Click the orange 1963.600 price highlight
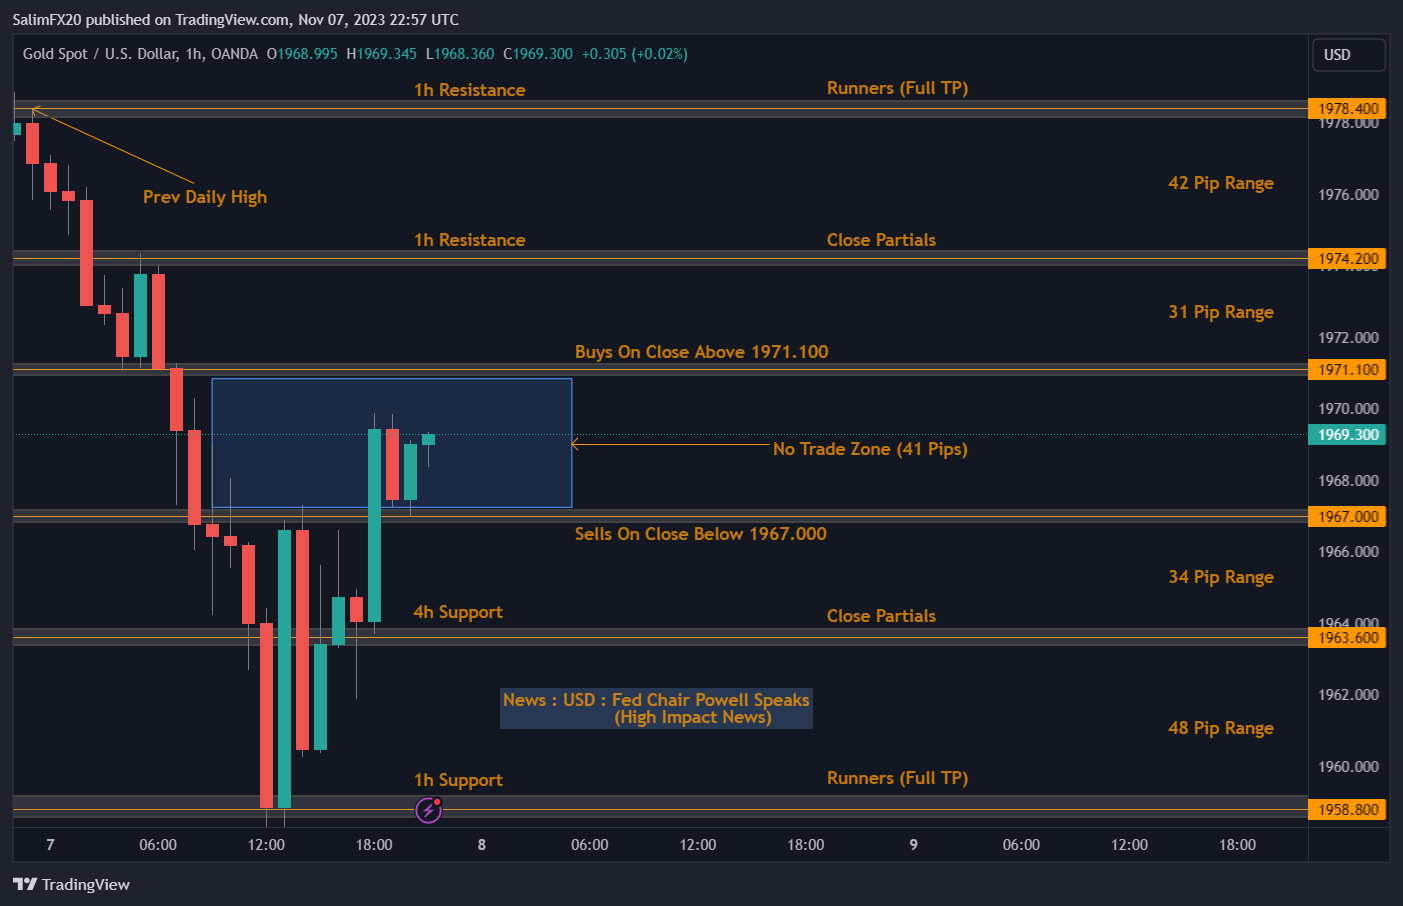The image size is (1403, 906). coord(1345,636)
